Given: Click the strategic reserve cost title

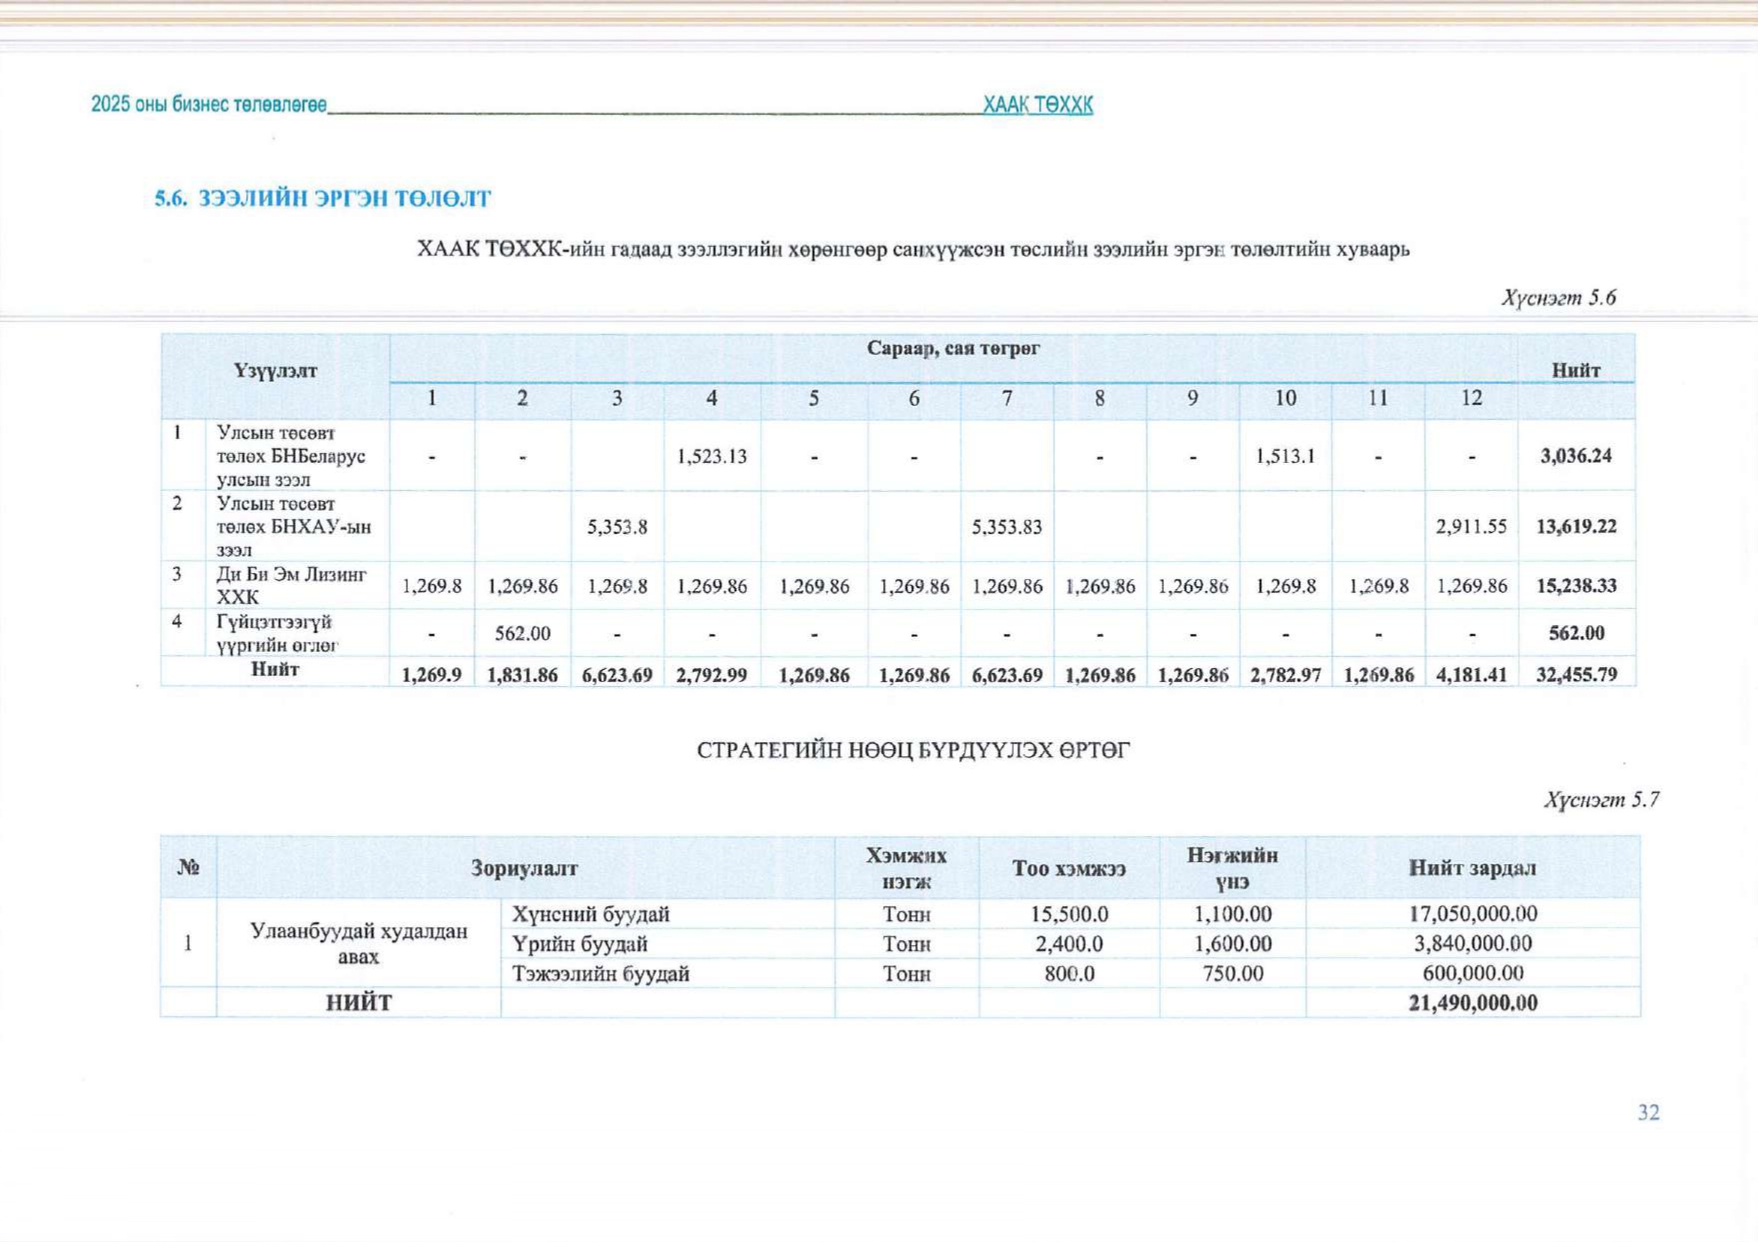Looking at the screenshot, I should [x=913, y=751].
